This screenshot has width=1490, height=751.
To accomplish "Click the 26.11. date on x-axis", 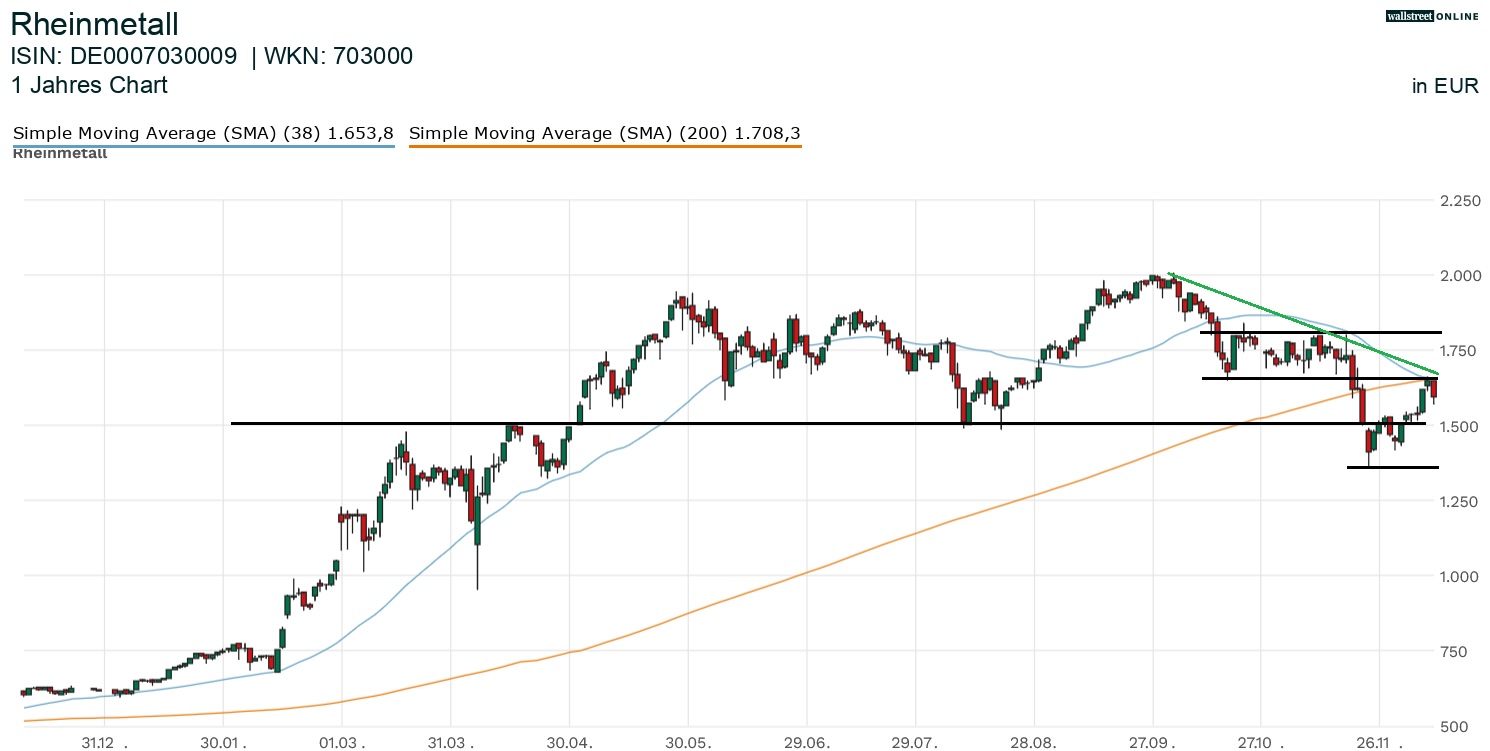I will click(1378, 743).
